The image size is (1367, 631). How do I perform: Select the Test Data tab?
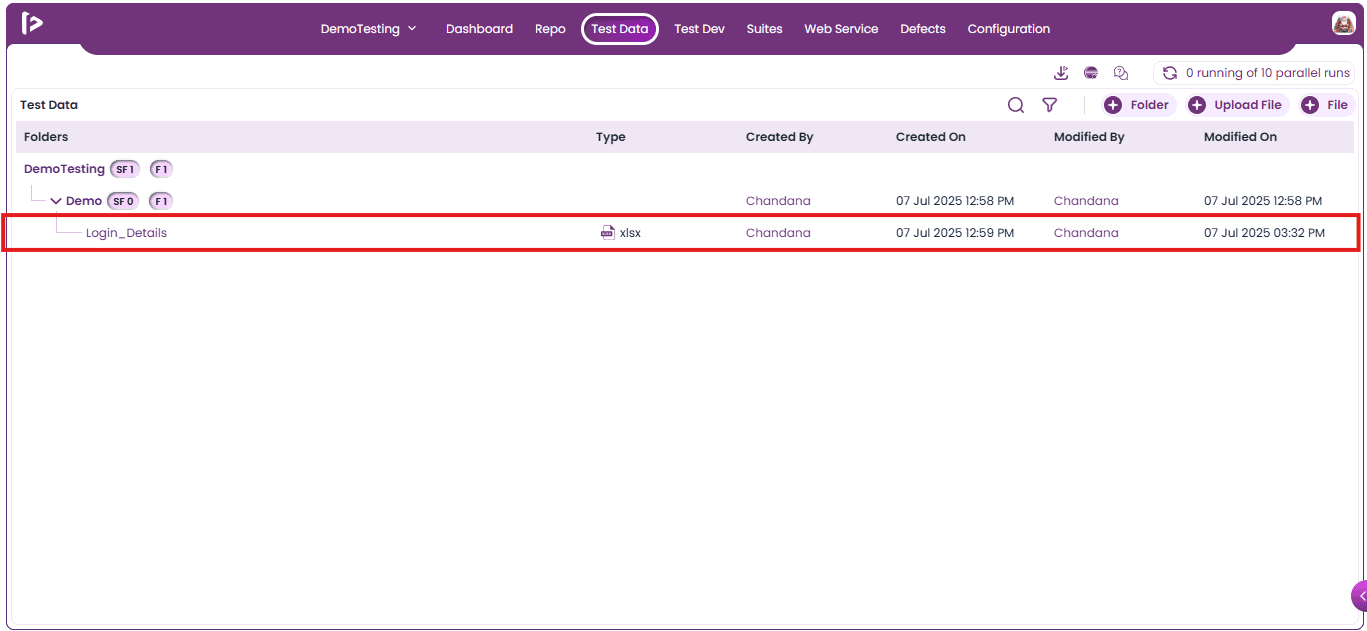pyautogui.click(x=620, y=29)
